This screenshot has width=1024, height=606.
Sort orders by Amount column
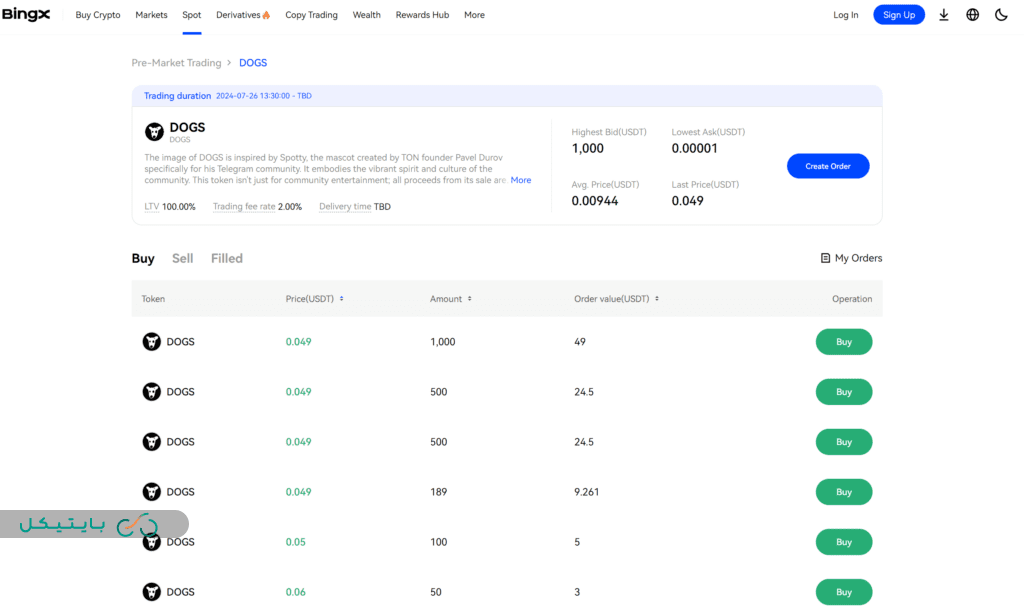tap(469, 299)
